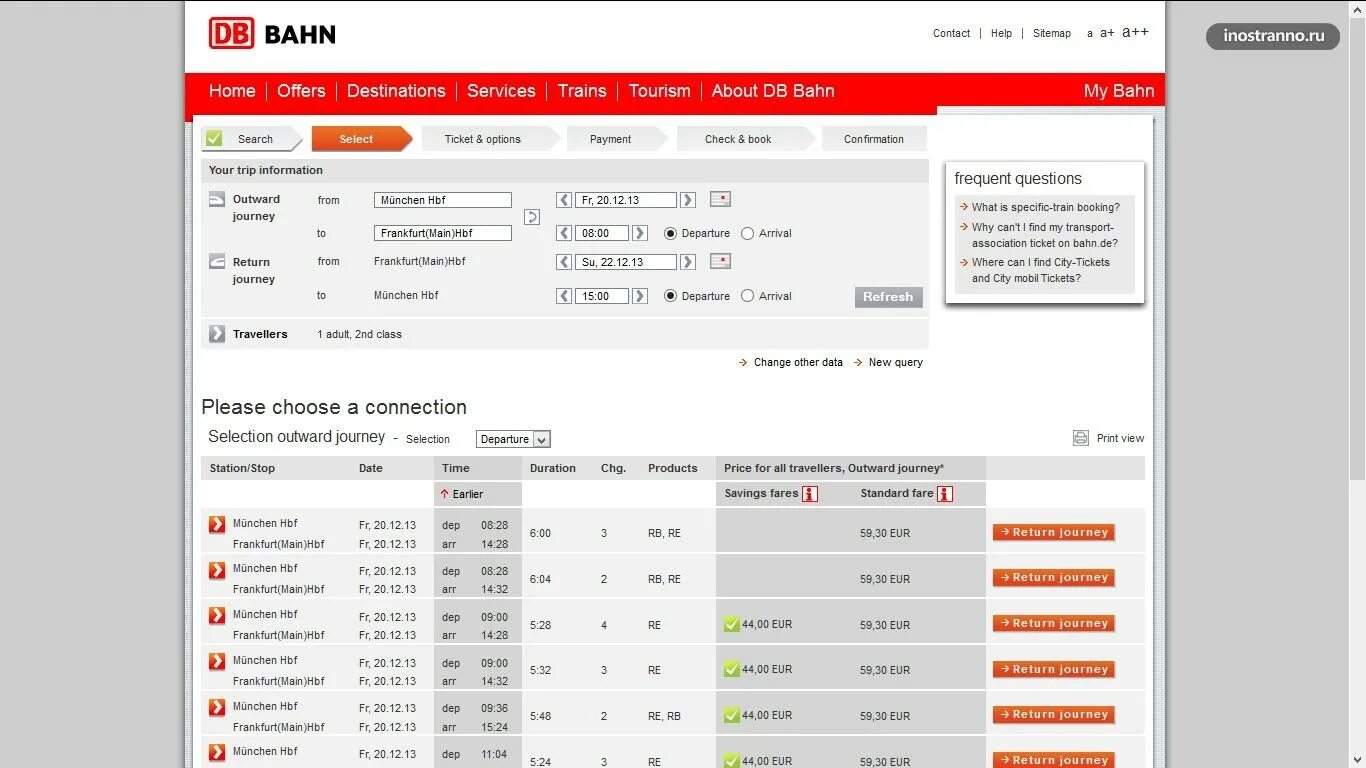Open the Home menu
Viewport: 1366px width, 768px height.
click(x=232, y=91)
